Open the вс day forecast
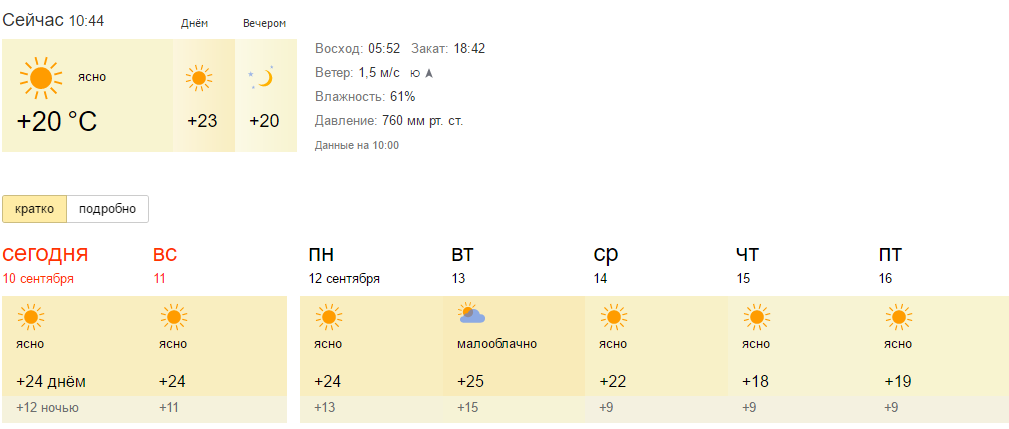This screenshot has width=1009, height=429. click(165, 254)
